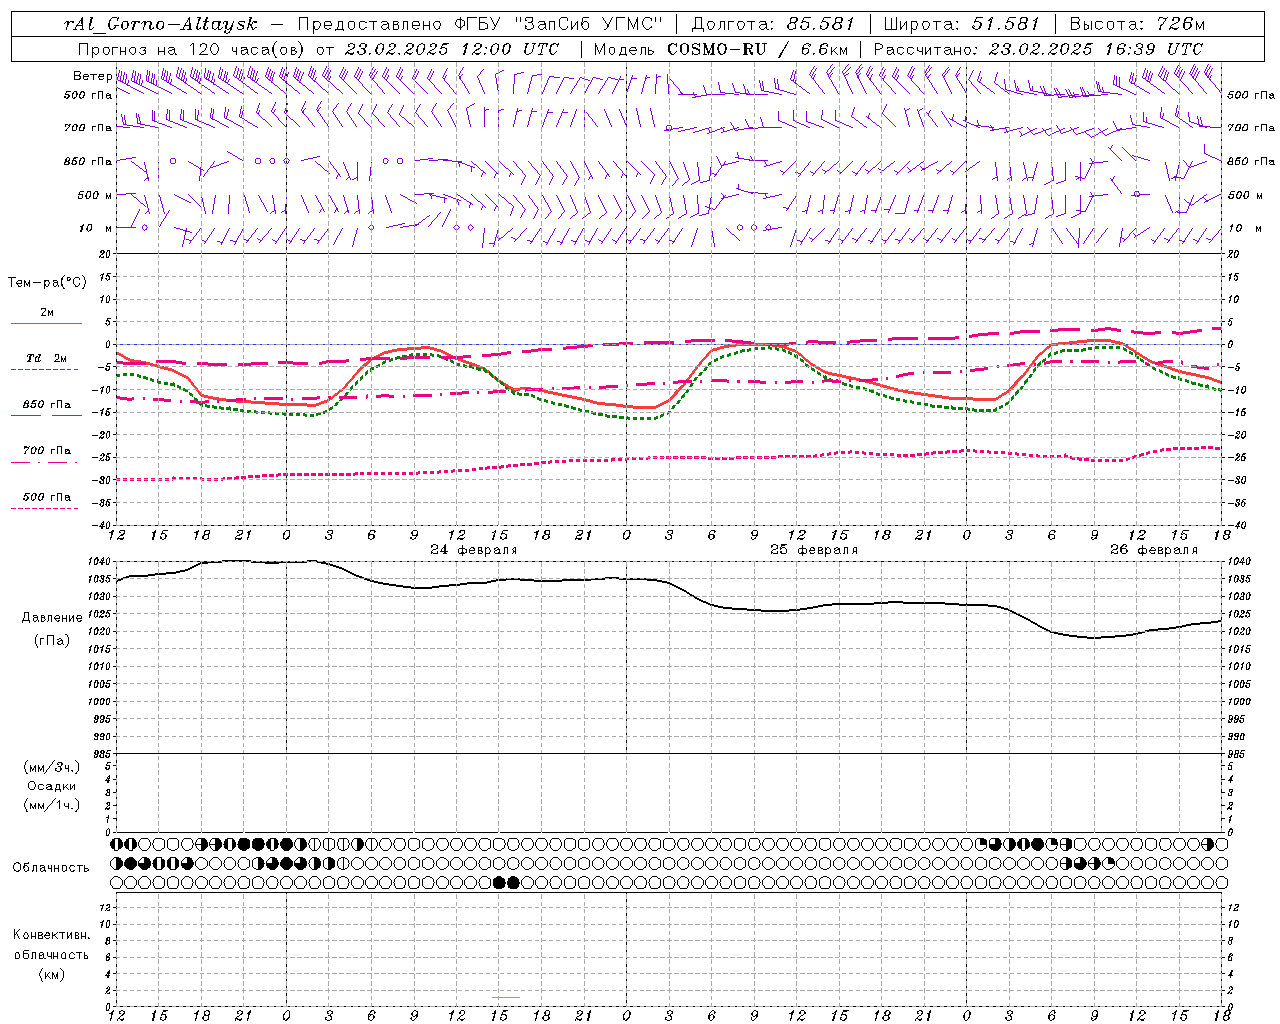This screenshot has height=1024, width=1280.
Task: Select the 24 февраля date label
Action: (x=474, y=550)
